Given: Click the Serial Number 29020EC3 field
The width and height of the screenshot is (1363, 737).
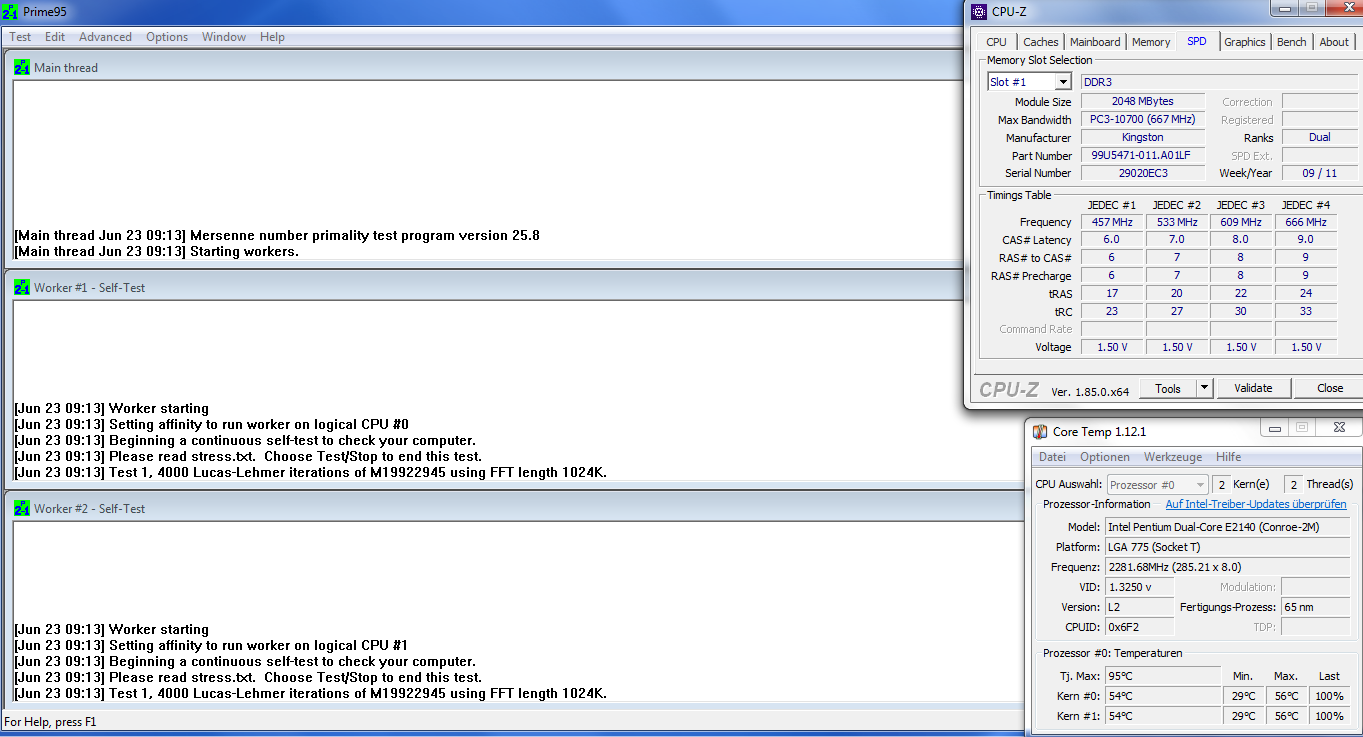Looking at the screenshot, I should (1142, 173).
